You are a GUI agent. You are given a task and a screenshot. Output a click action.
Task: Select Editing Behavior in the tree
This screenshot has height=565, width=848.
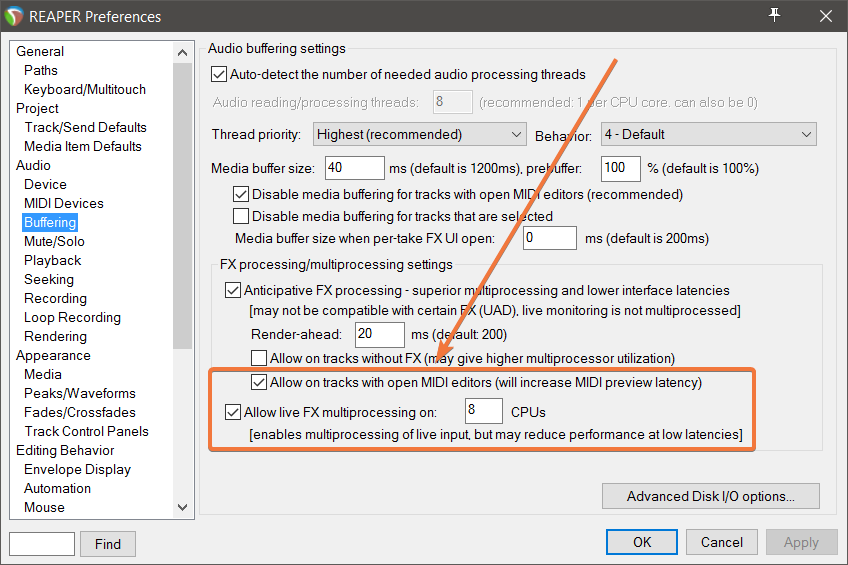point(65,450)
